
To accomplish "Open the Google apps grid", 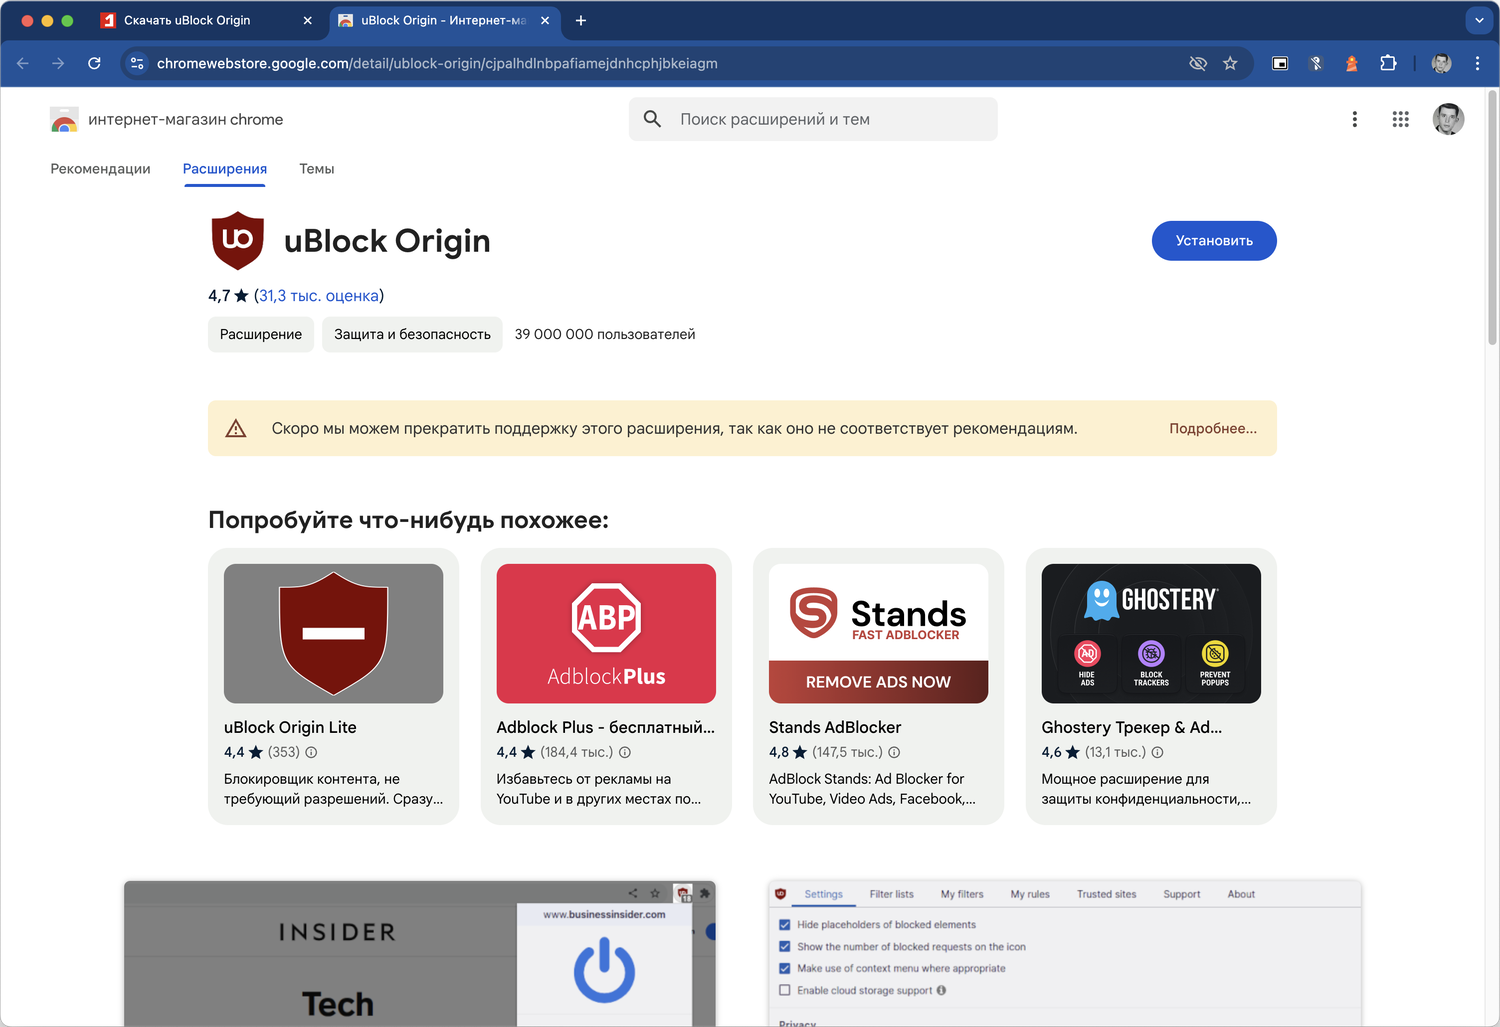I will (x=1400, y=119).
